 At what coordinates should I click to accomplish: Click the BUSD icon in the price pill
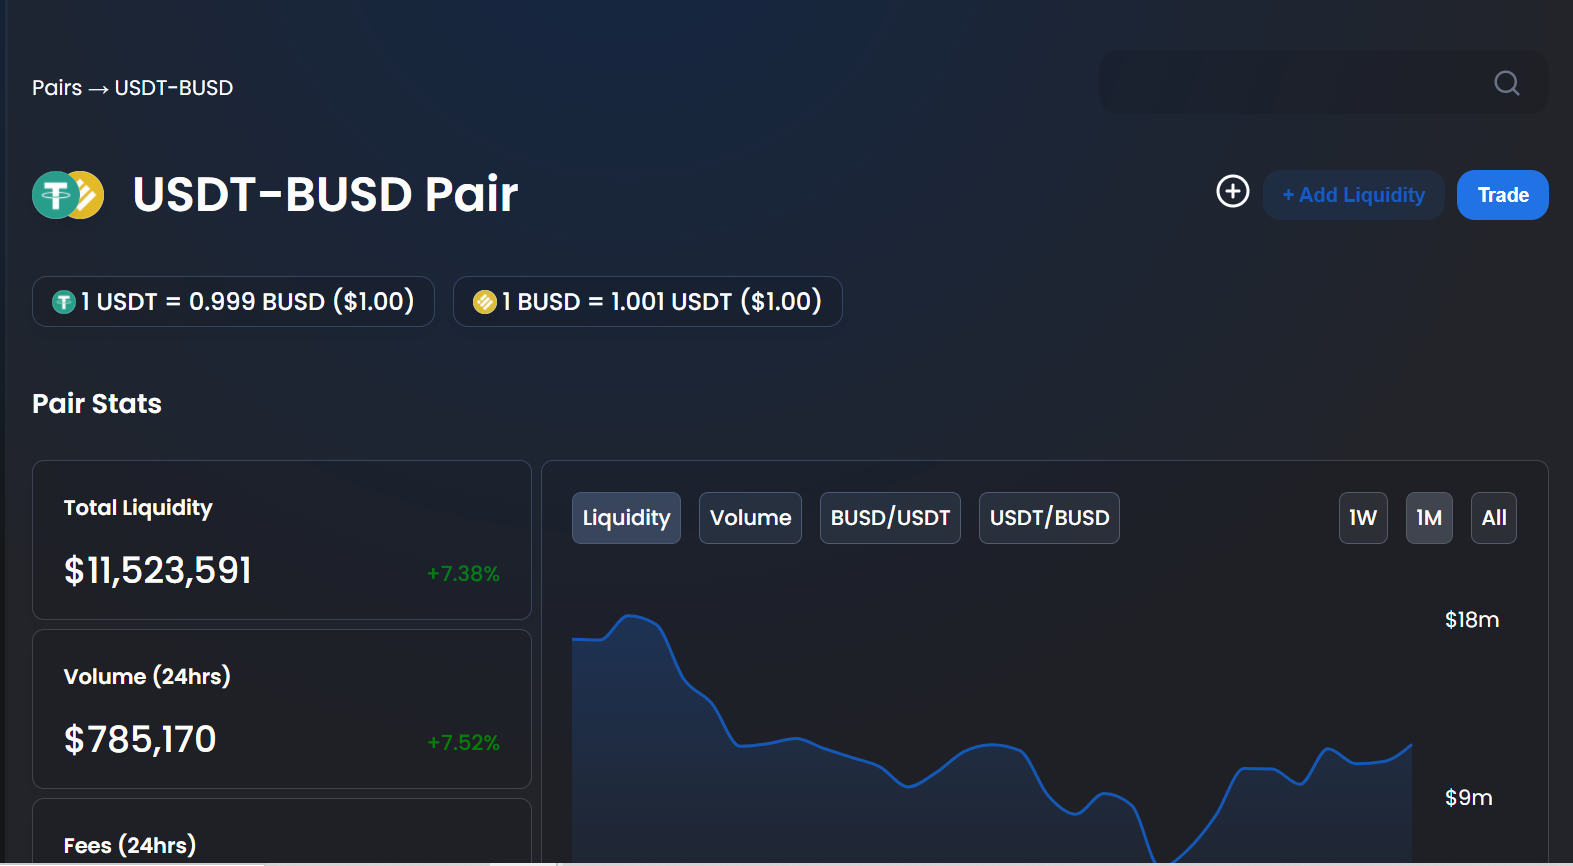(485, 301)
